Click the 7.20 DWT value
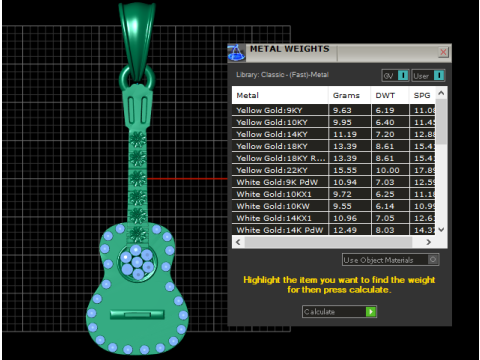Image resolution: width=480 pixels, height=360 pixels. point(385,134)
